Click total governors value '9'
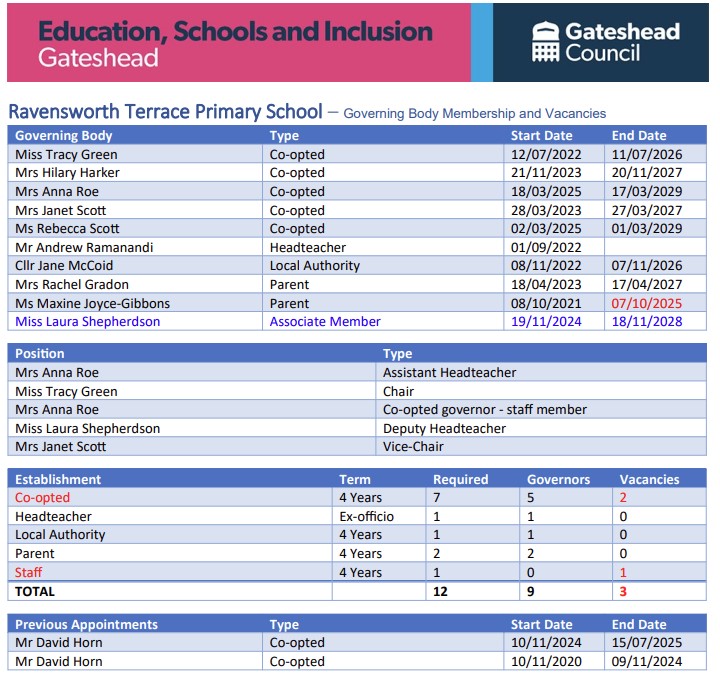 530,591
